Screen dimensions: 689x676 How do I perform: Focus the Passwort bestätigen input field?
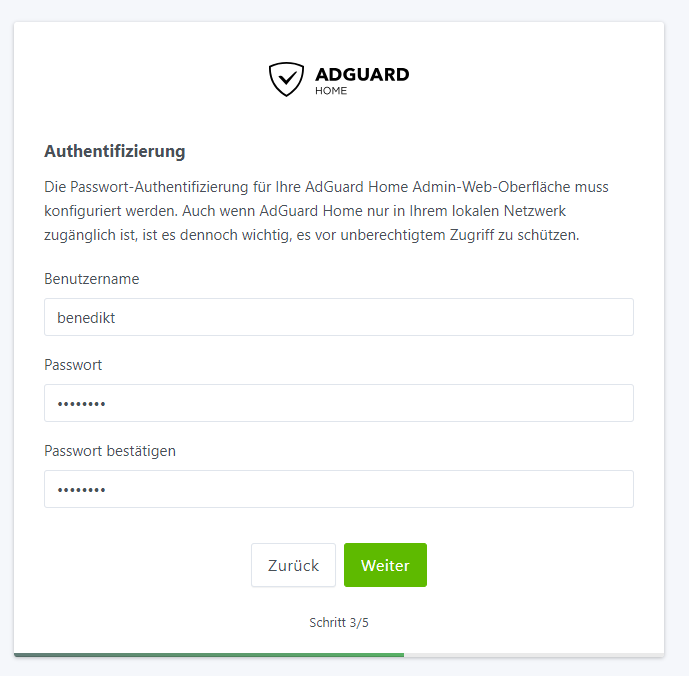pyautogui.click(x=339, y=489)
